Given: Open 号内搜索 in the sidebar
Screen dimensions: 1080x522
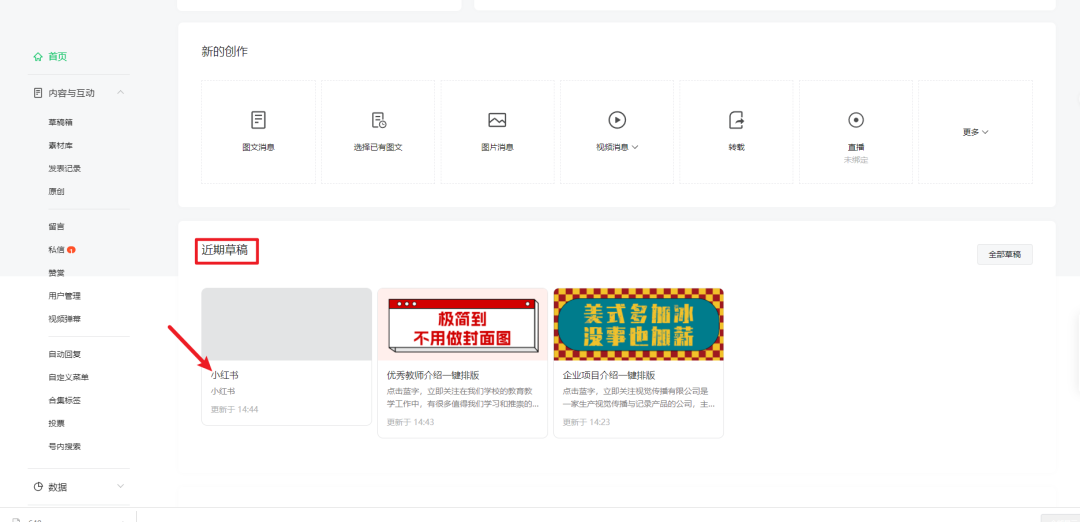Looking at the screenshot, I should coord(64,446).
